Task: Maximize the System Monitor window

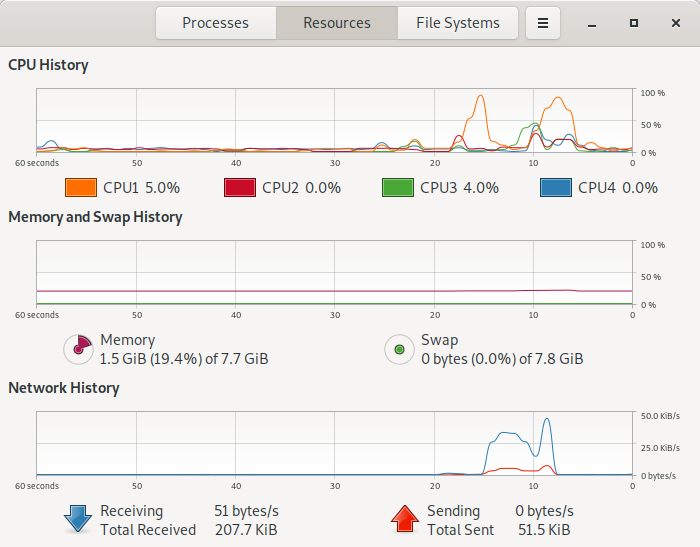Action: (633, 23)
